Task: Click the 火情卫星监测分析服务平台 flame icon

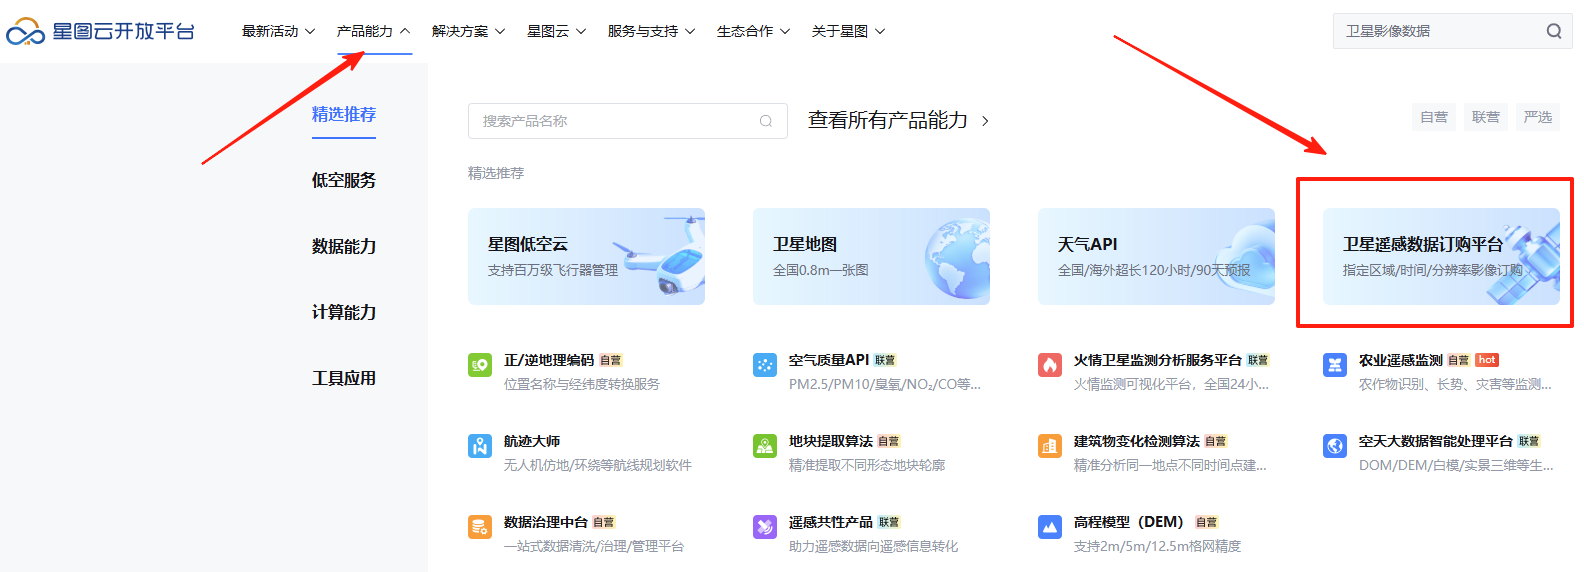Action: pos(1050,365)
